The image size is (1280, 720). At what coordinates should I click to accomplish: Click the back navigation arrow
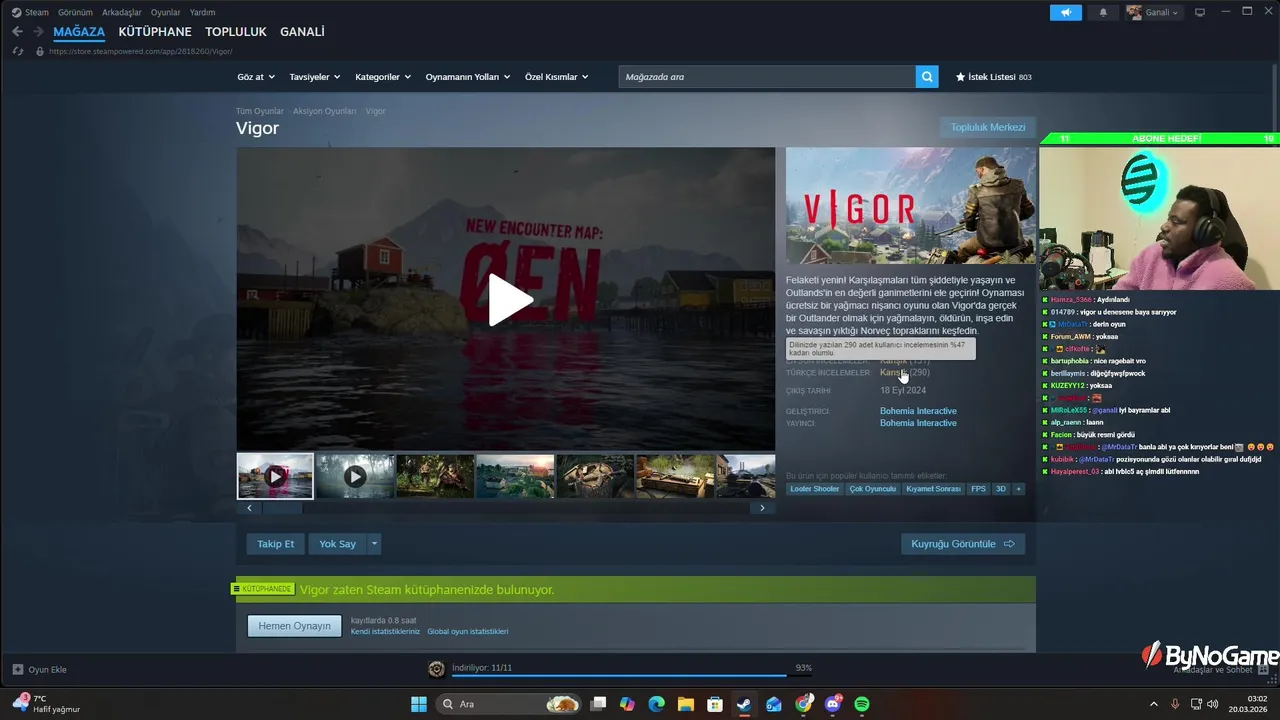click(x=17, y=32)
